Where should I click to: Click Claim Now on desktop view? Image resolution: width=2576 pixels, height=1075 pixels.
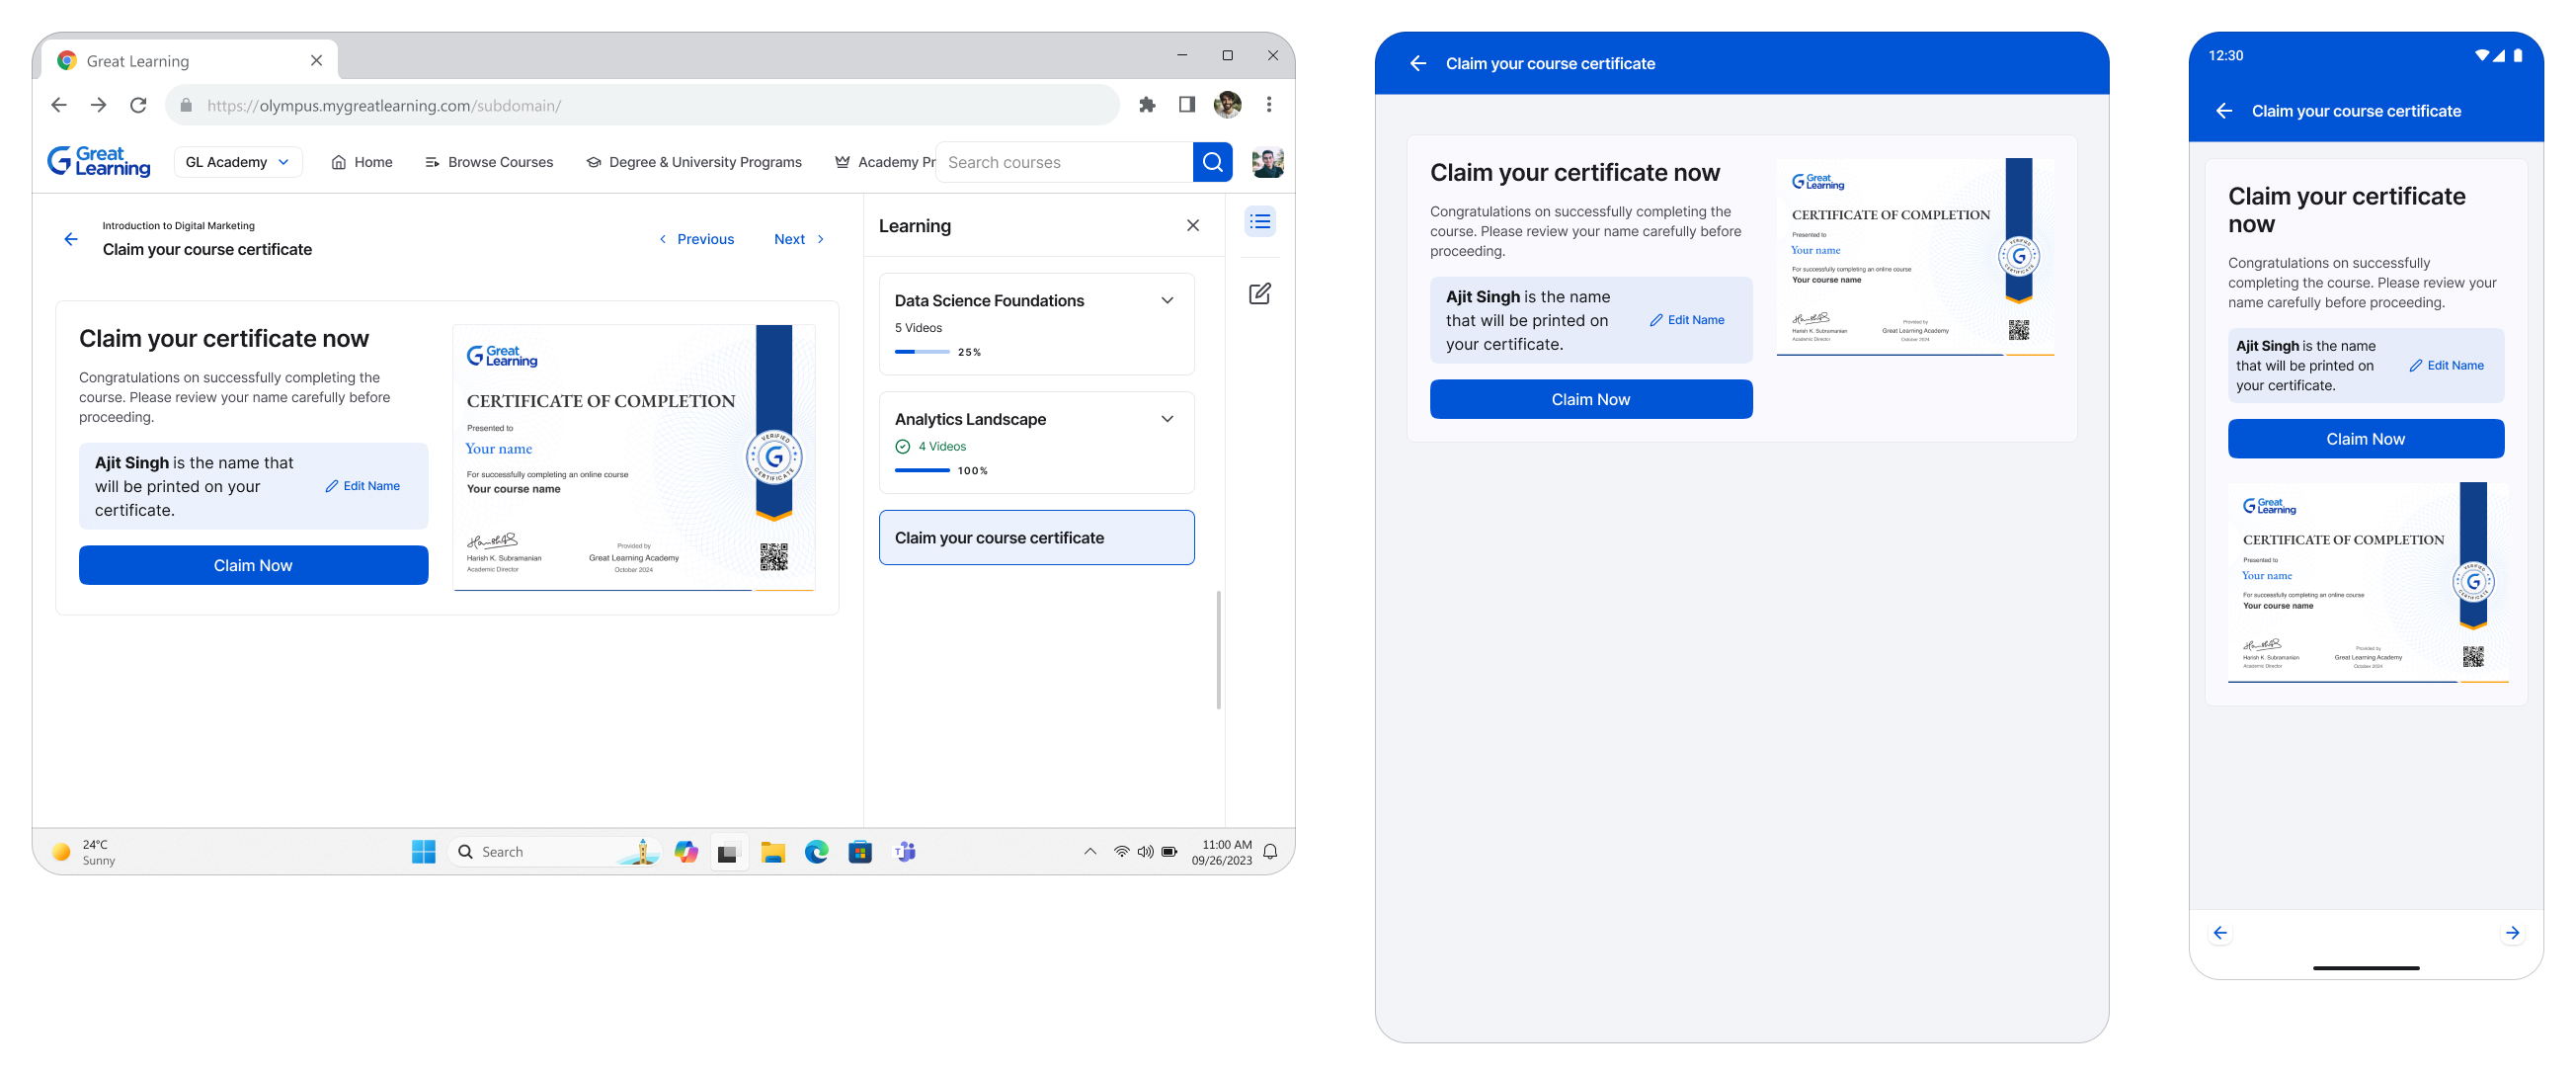[x=253, y=566]
